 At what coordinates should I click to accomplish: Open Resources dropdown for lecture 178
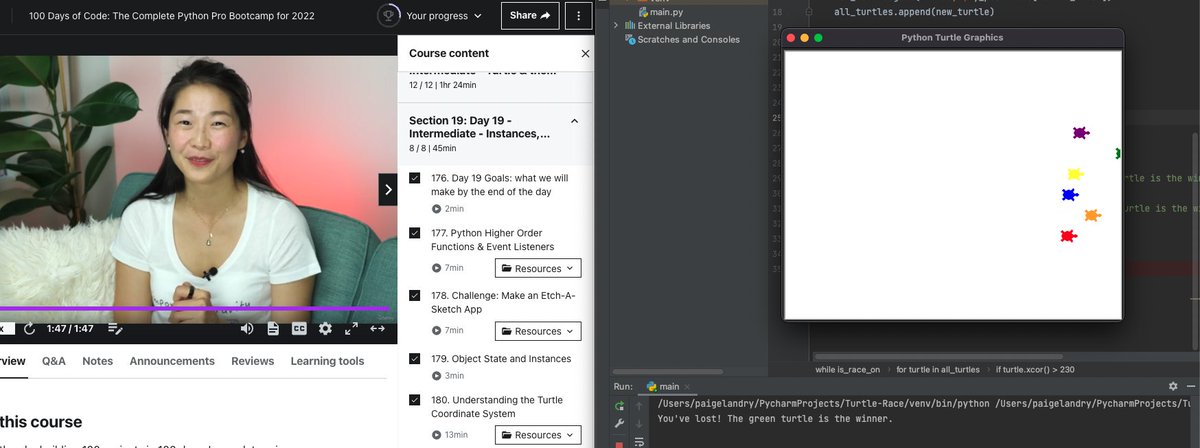pyautogui.click(x=538, y=331)
